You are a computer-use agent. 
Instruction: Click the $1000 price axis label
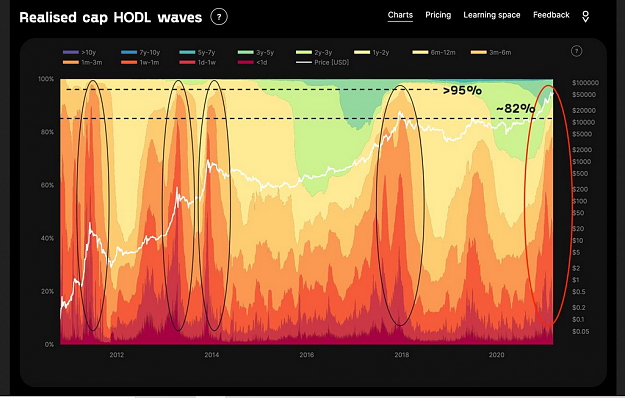click(x=582, y=161)
